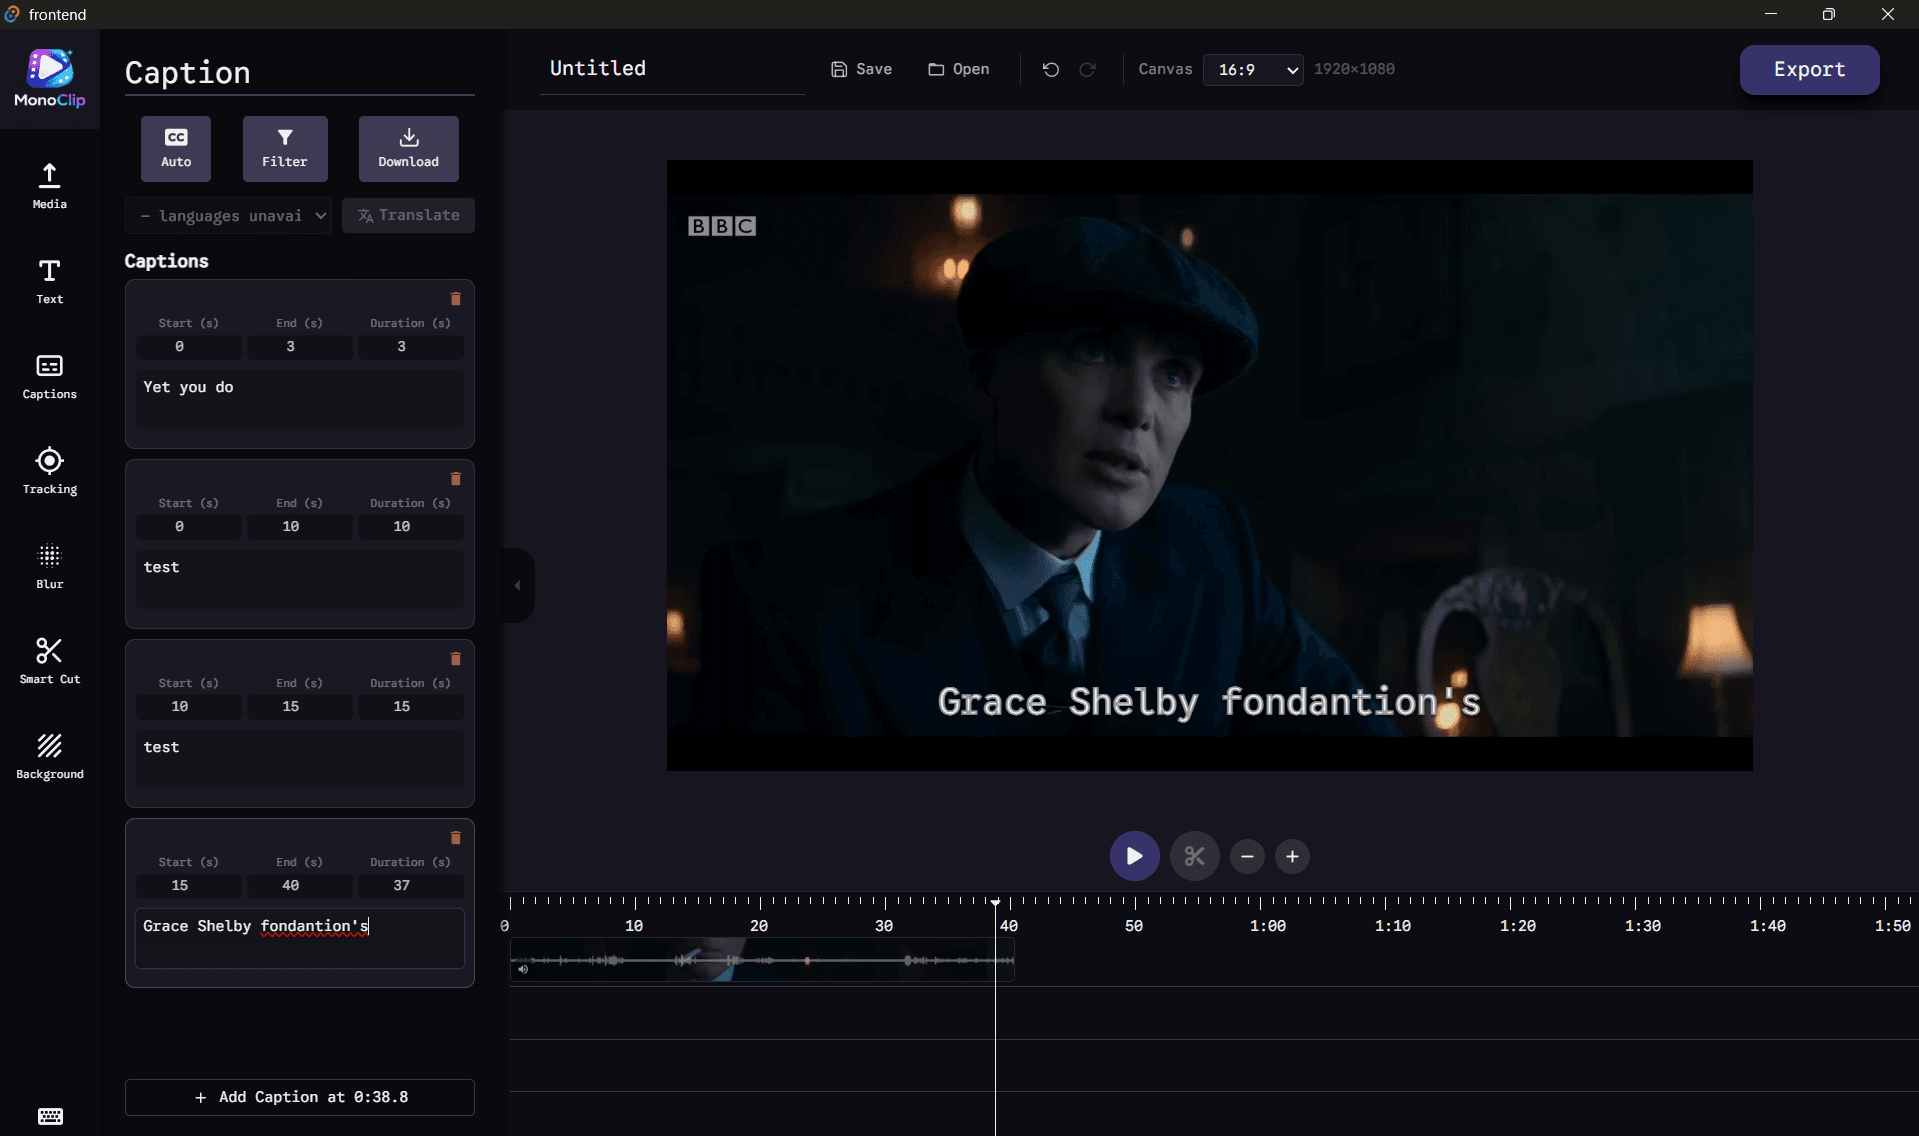Click Add Caption at 0:38.8
Viewport: 1919px width, 1136px height.
pyautogui.click(x=299, y=1097)
